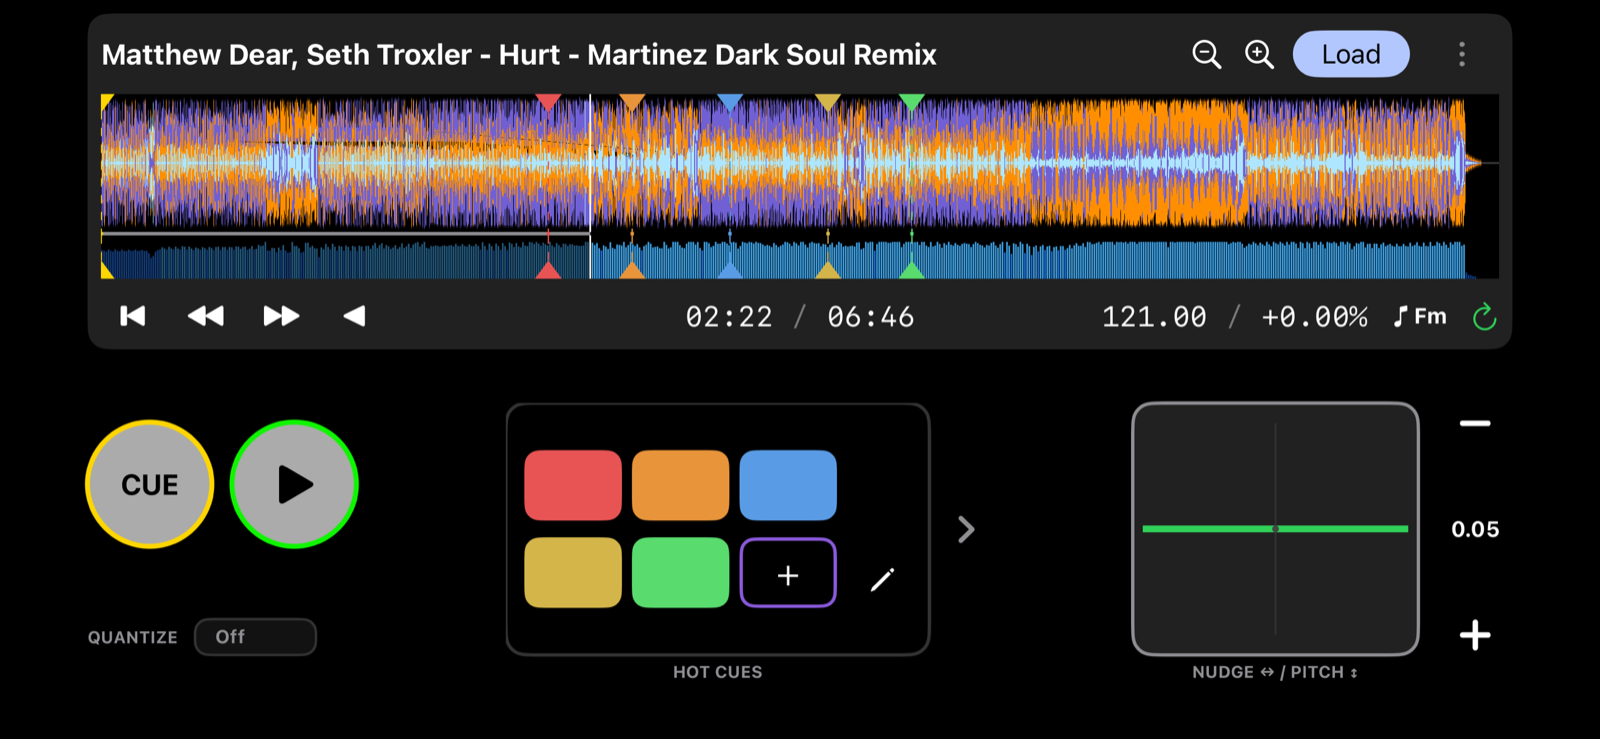Viewport: 1600px width, 739px height.
Task: Increase pitch step with plus button
Action: pos(1475,635)
